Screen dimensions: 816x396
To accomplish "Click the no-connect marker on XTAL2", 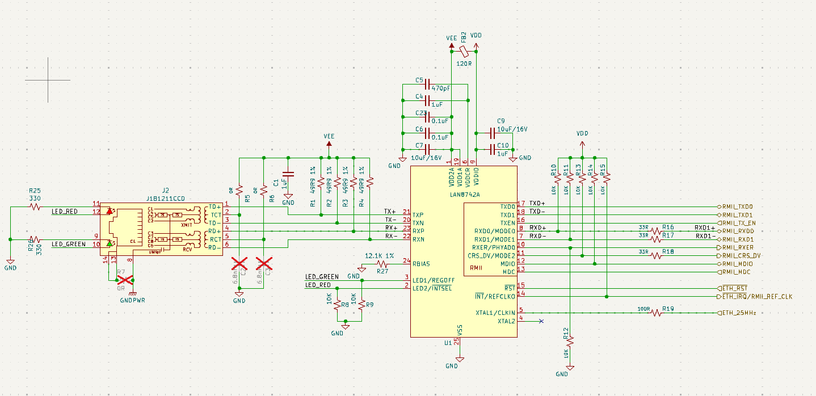I will click(x=542, y=321).
